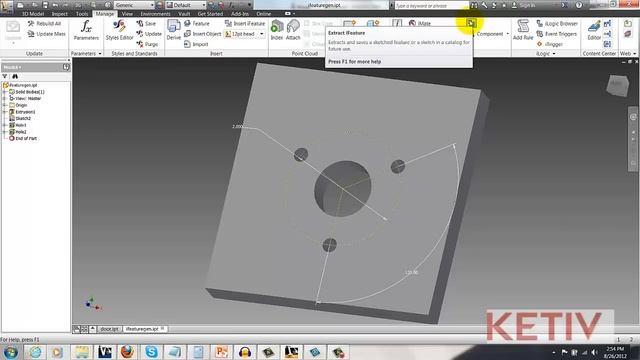Click Insert Object
The width and height of the screenshot is (640, 360).
202,34
